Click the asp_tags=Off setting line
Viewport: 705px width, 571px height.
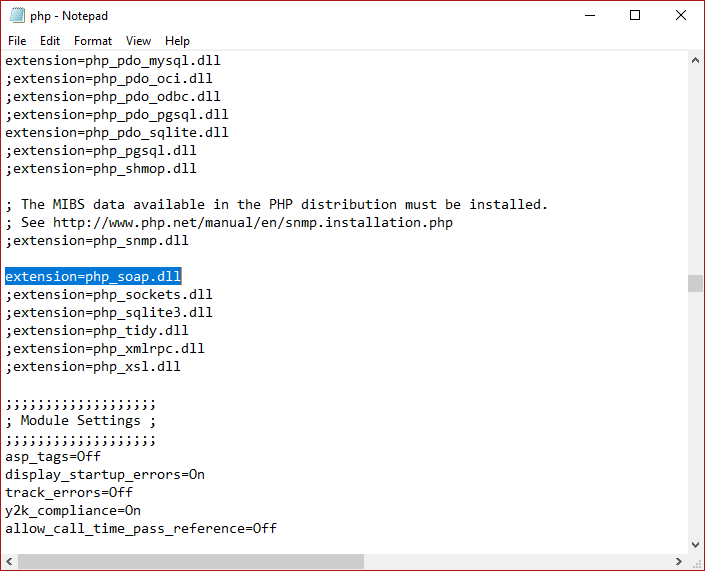click(x=53, y=456)
